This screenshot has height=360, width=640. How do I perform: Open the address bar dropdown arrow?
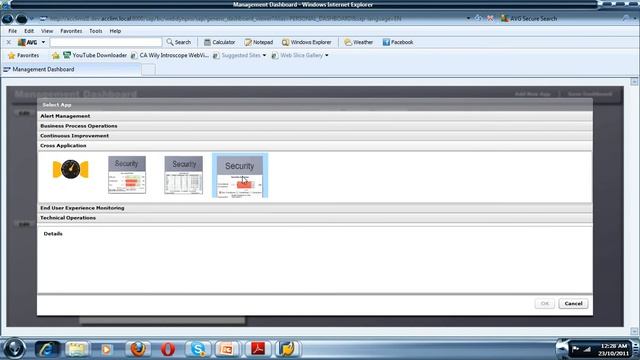[x=468, y=18]
